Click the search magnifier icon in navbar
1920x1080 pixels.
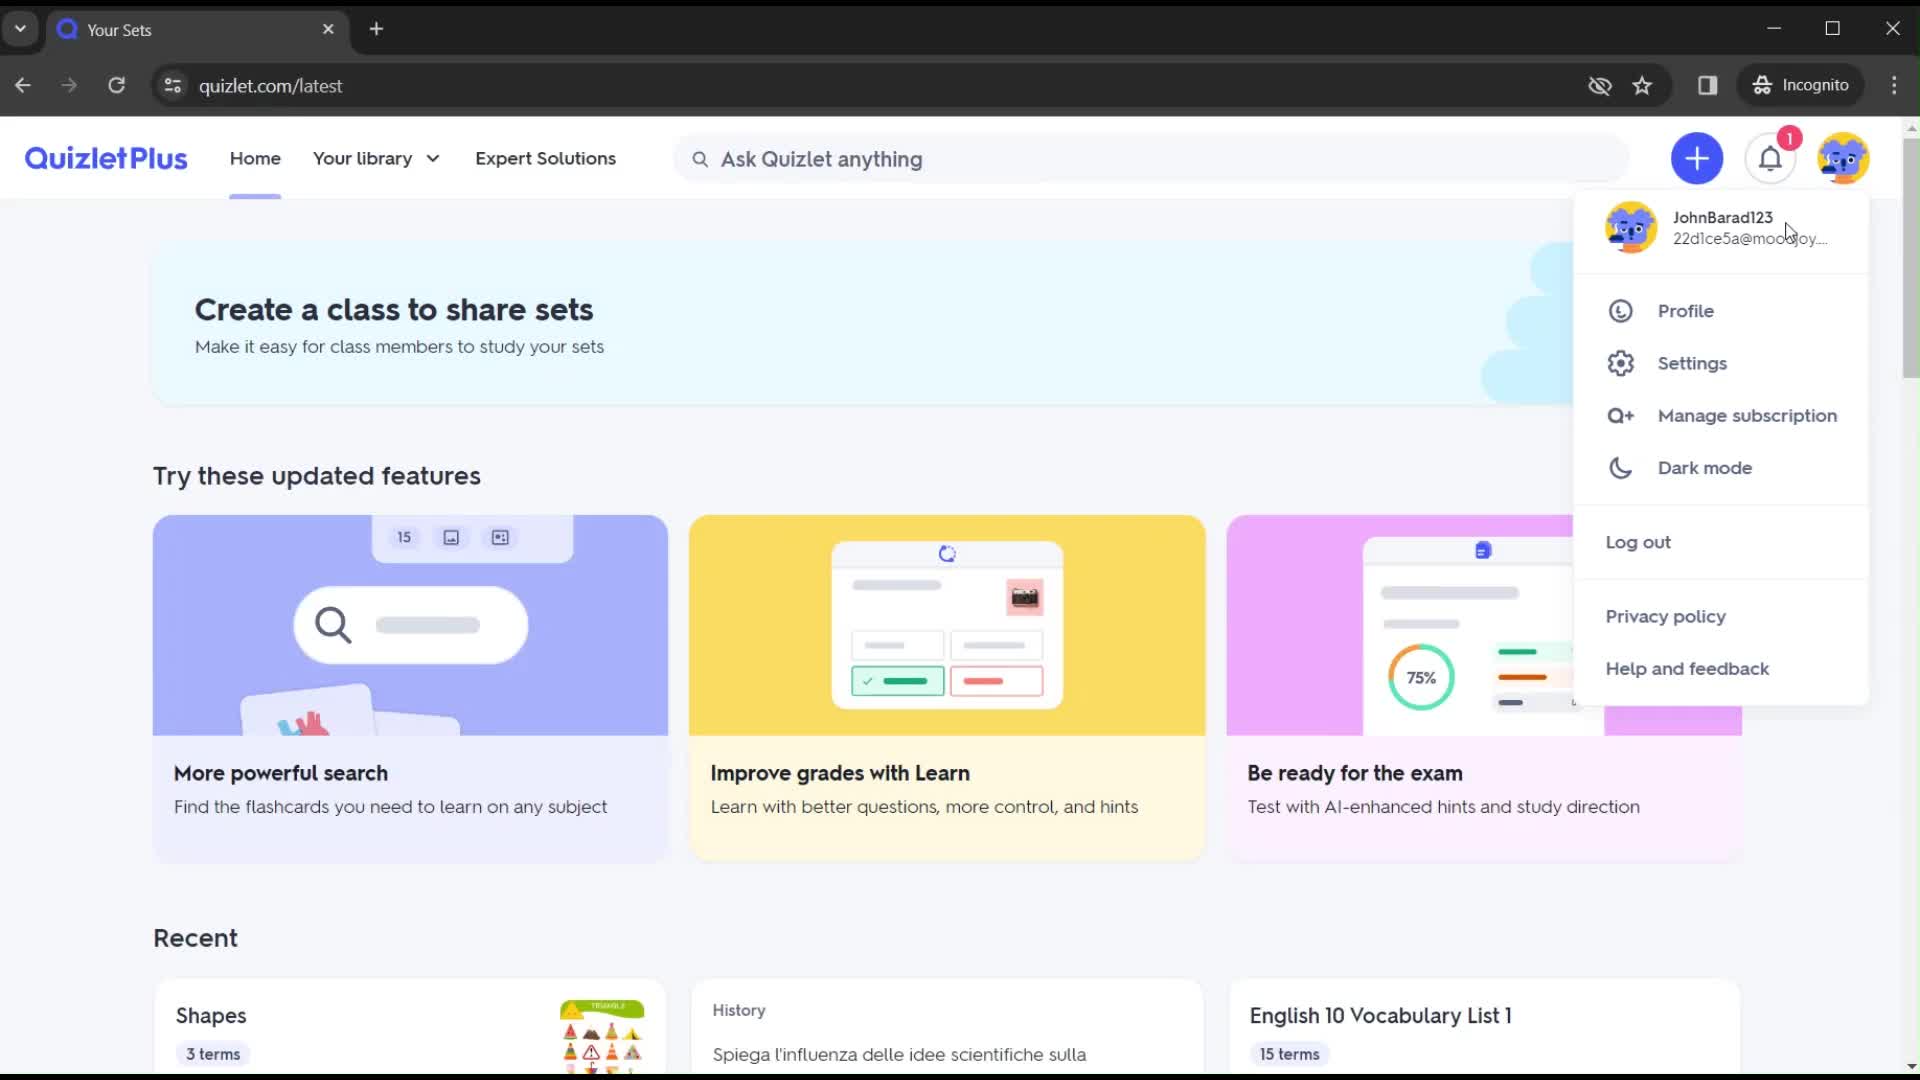699,158
